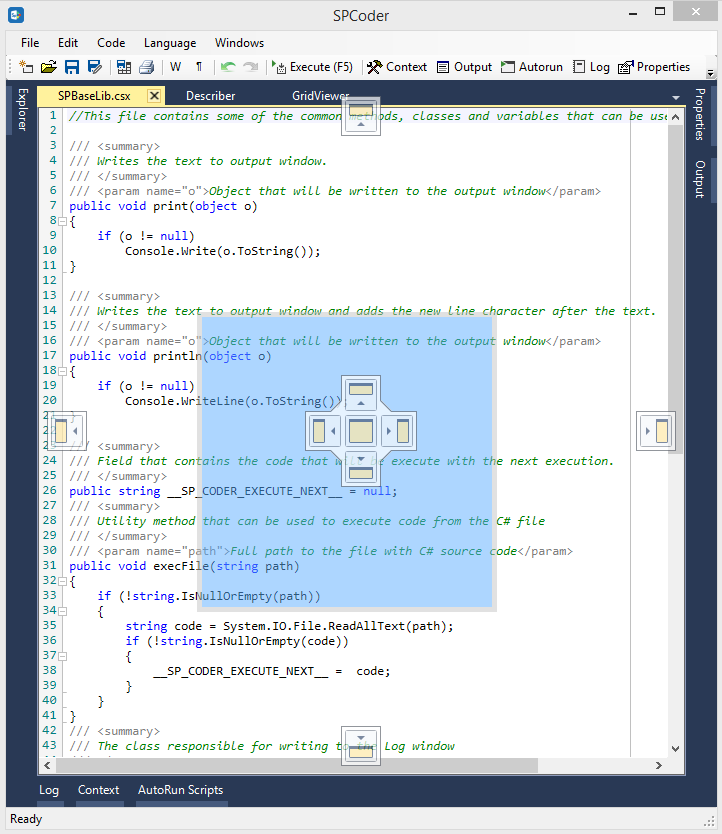Open the AutoRun Scripts bottom tab
722x834 pixels.
[x=180, y=790]
